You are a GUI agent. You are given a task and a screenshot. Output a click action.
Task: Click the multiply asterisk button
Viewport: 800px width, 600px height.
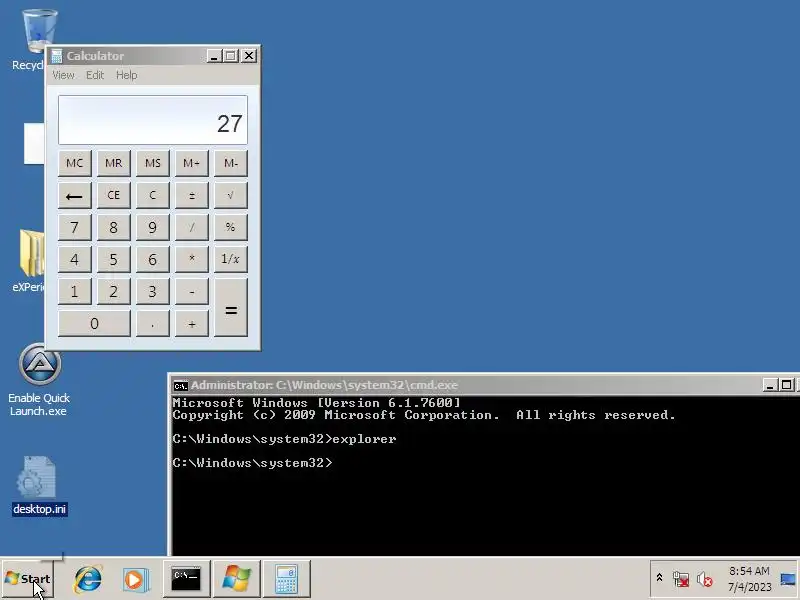pos(192,260)
